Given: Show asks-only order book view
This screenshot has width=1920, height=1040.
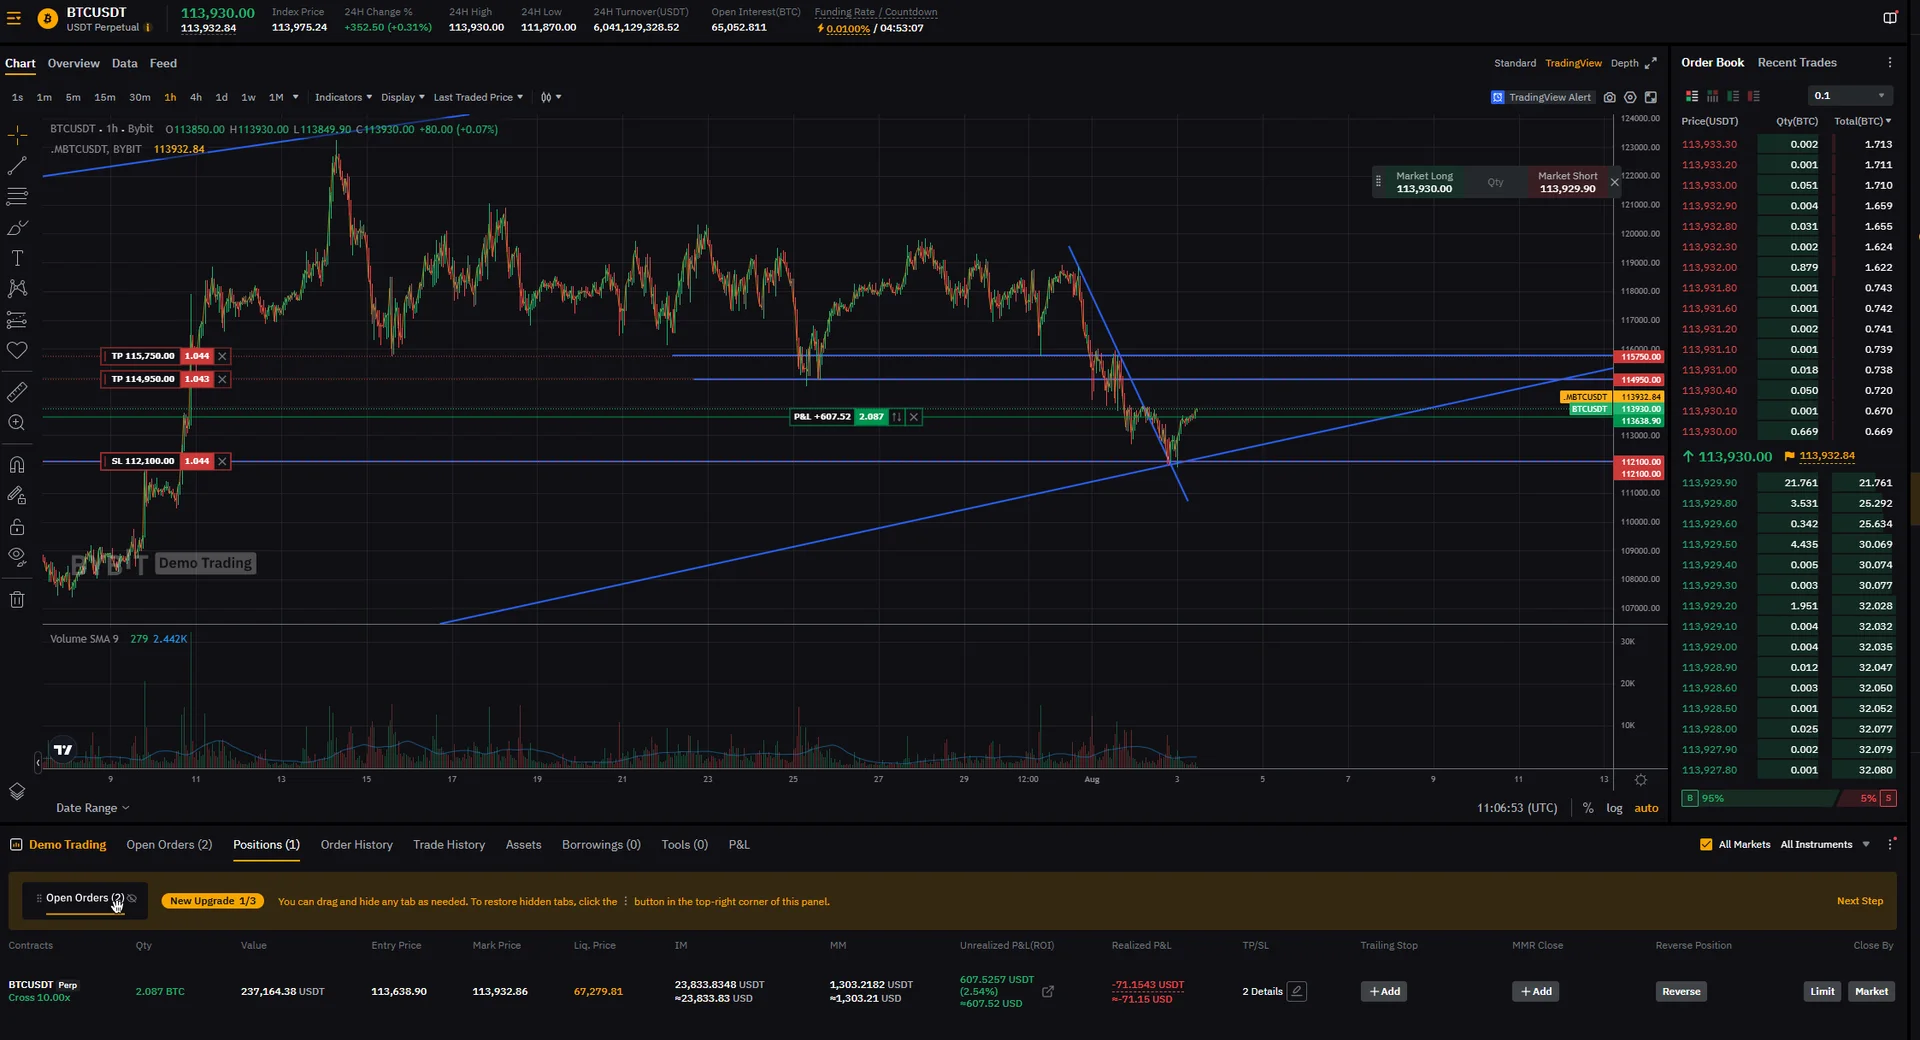Looking at the screenshot, I should [1754, 96].
